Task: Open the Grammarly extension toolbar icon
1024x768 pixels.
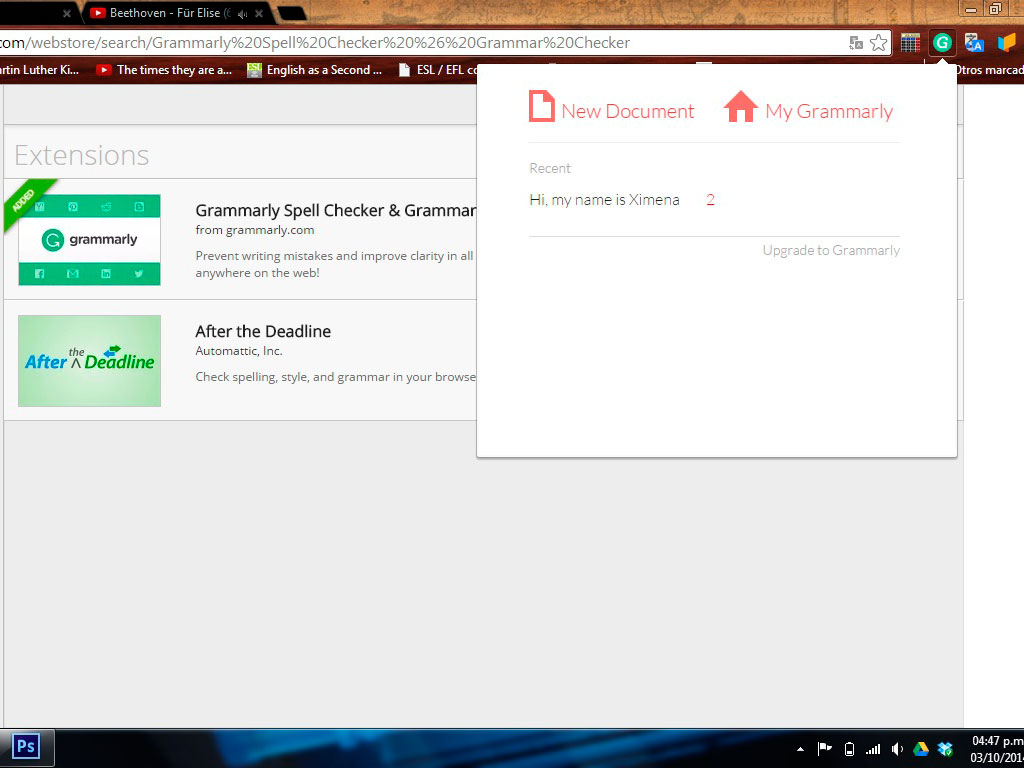Action: pyautogui.click(x=942, y=43)
